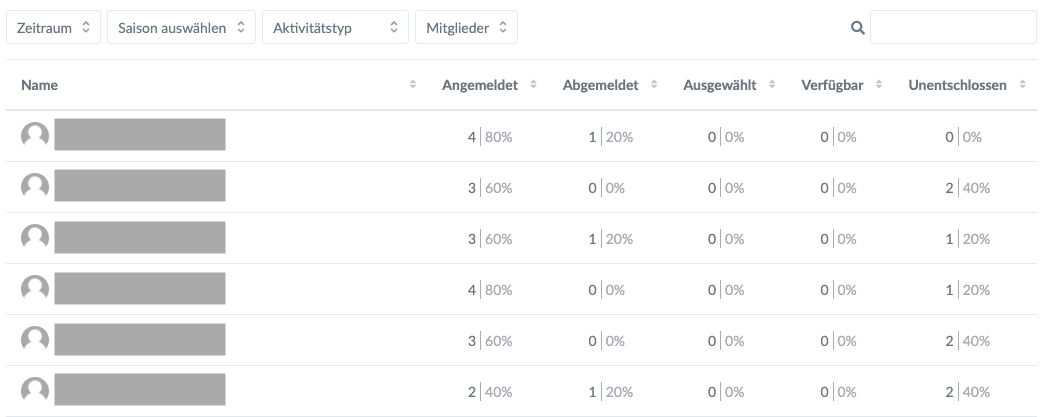Expand the Saison auswählen dropdown

pos(181,28)
